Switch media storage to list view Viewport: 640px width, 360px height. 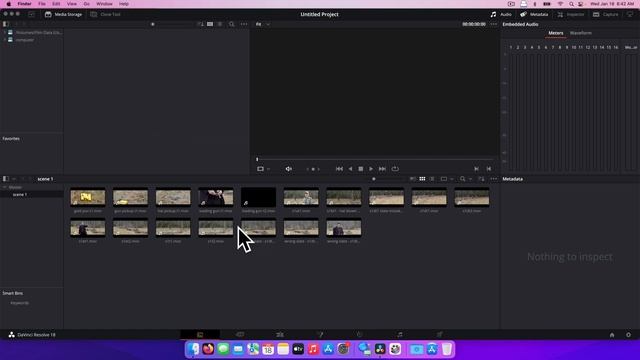220,24
